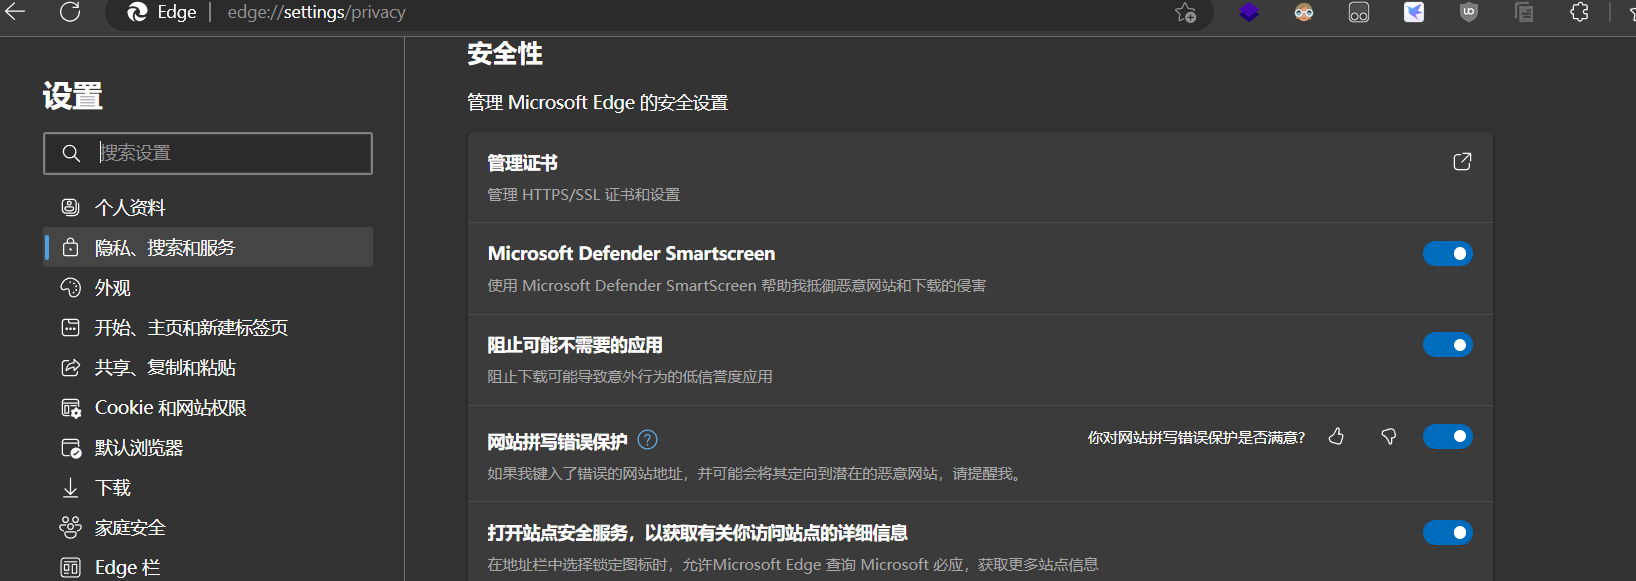Image resolution: width=1636 pixels, height=581 pixels.
Task: Click the 安全性 section heading
Action: (505, 54)
